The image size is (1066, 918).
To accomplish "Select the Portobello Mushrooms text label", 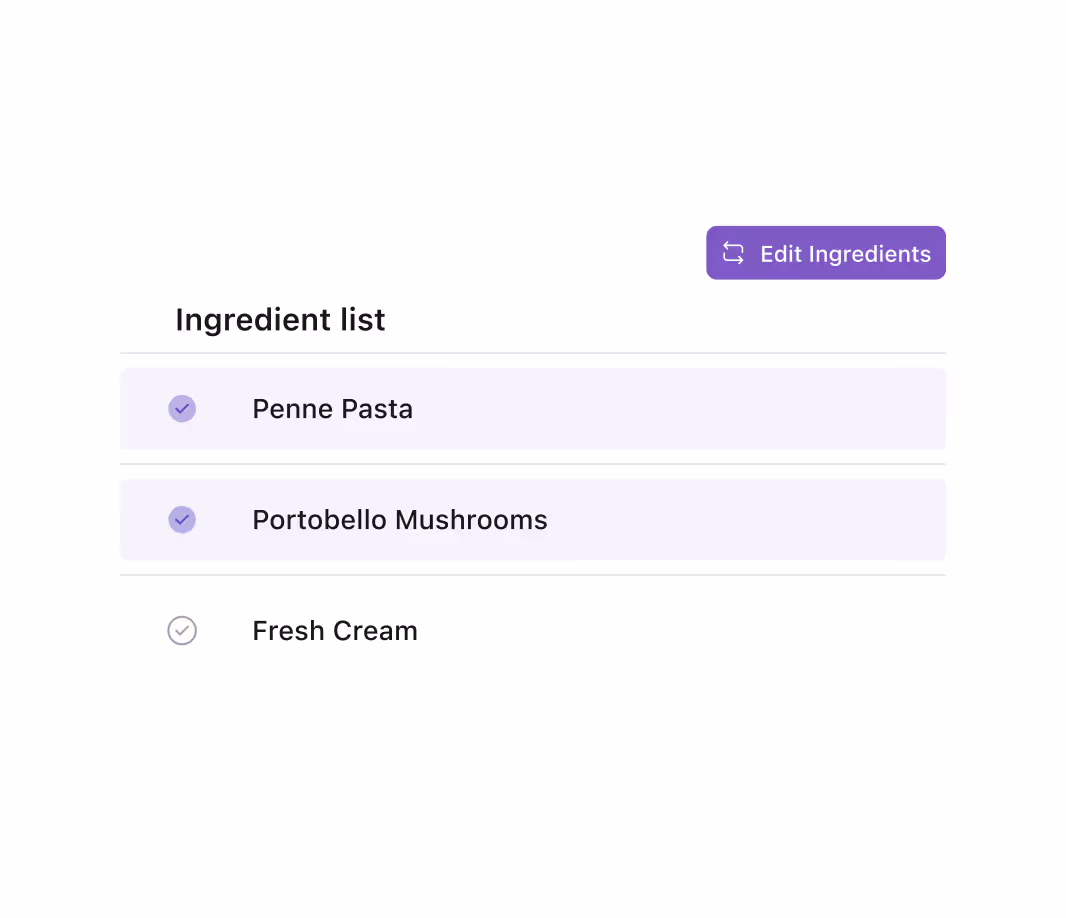I will point(400,520).
